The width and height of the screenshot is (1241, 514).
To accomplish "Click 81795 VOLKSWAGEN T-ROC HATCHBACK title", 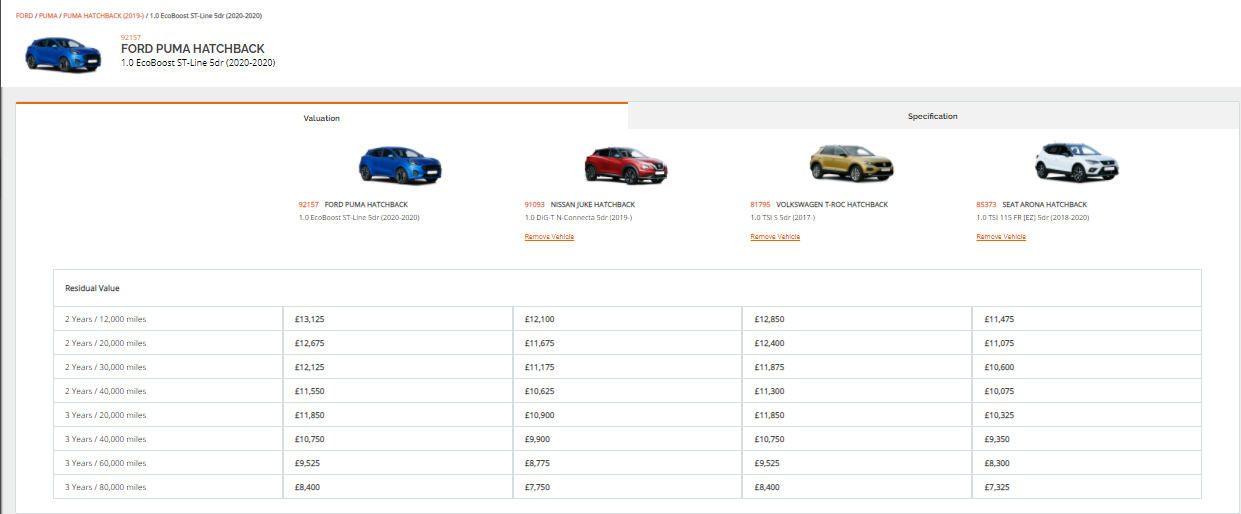I will pyautogui.click(x=819, y=204).
